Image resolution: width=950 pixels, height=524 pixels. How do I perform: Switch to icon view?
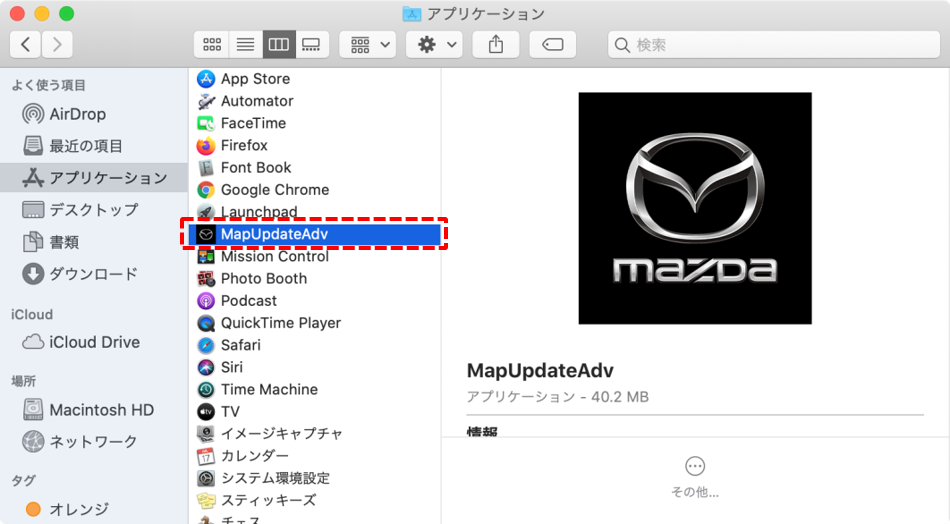coord(211,44)
